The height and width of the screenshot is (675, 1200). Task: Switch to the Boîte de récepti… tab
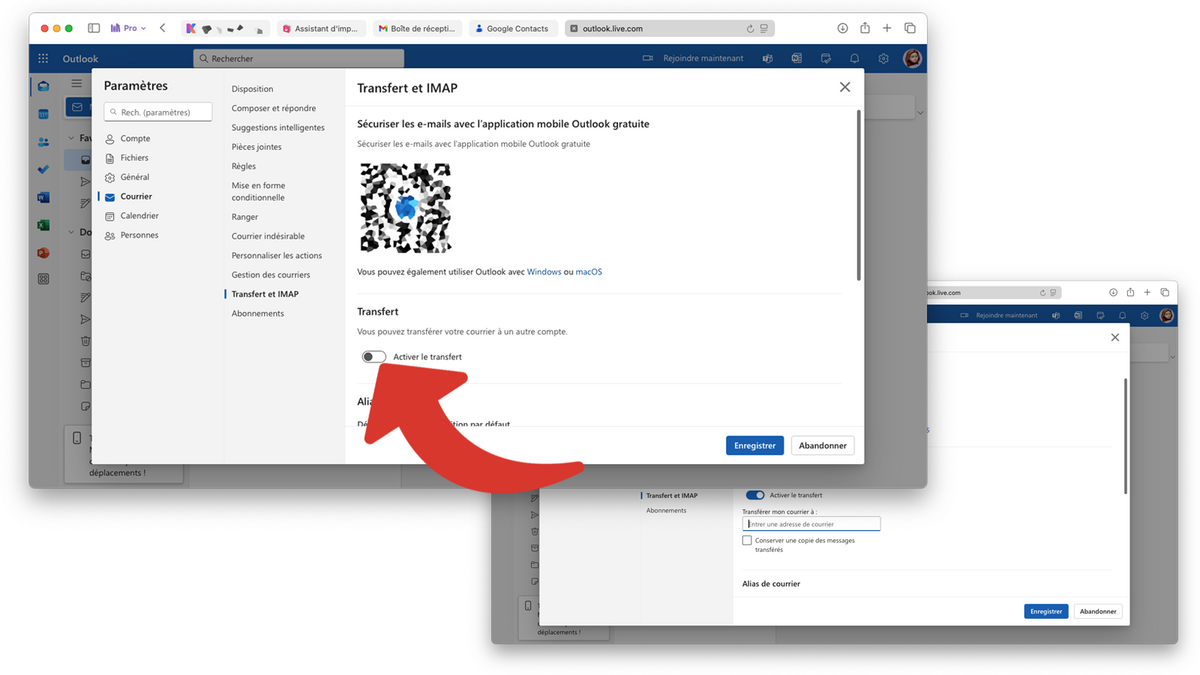tap(417, 29)
